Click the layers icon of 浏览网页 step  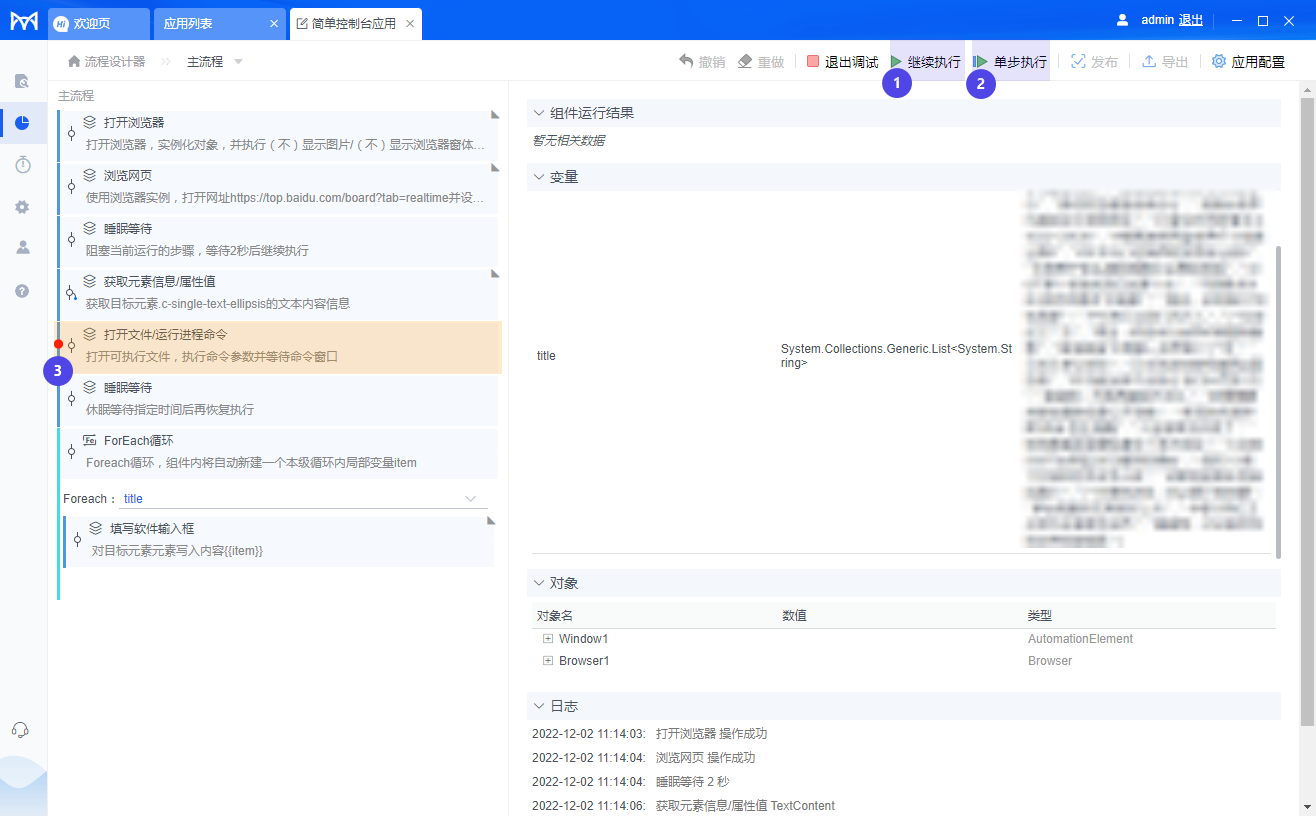(90, 175)
